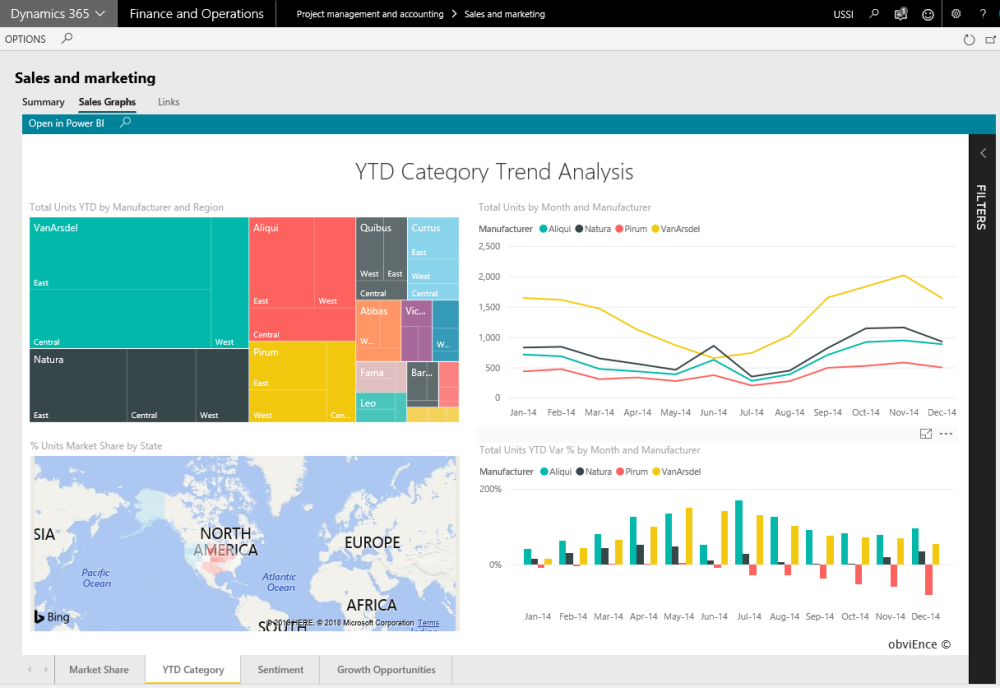
Task: Click the Finance and Operations home label
Action: coord(196,13)
